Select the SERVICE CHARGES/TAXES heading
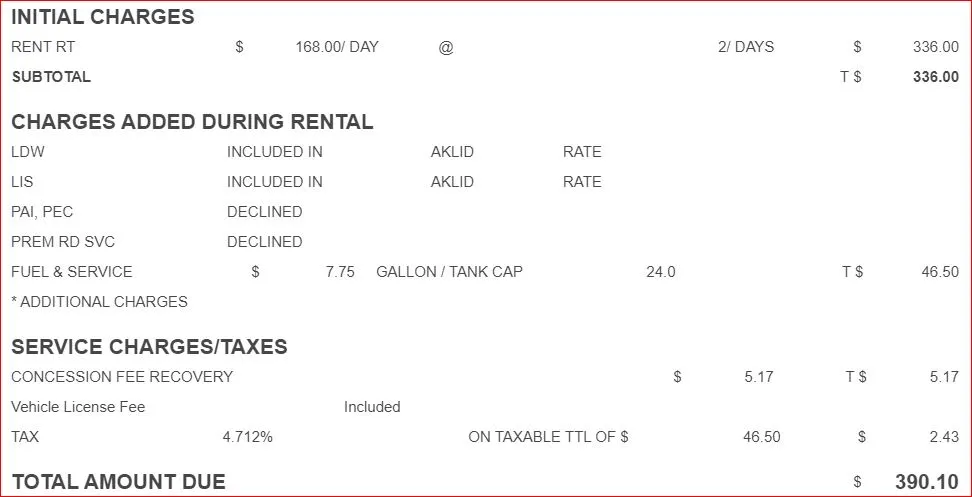Image resolution: width=972 pixels, height=497 pixels. (149, 347)
